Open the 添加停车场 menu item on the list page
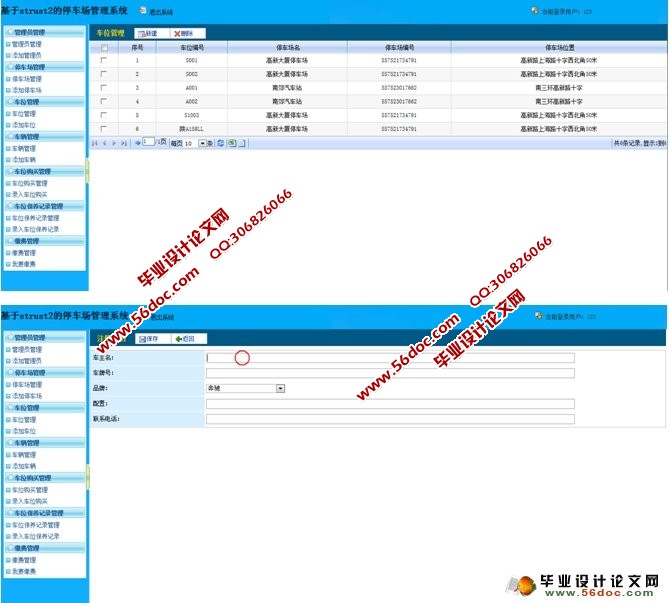Viewport: 669px width, 603px height. click(x=26, y=90)
